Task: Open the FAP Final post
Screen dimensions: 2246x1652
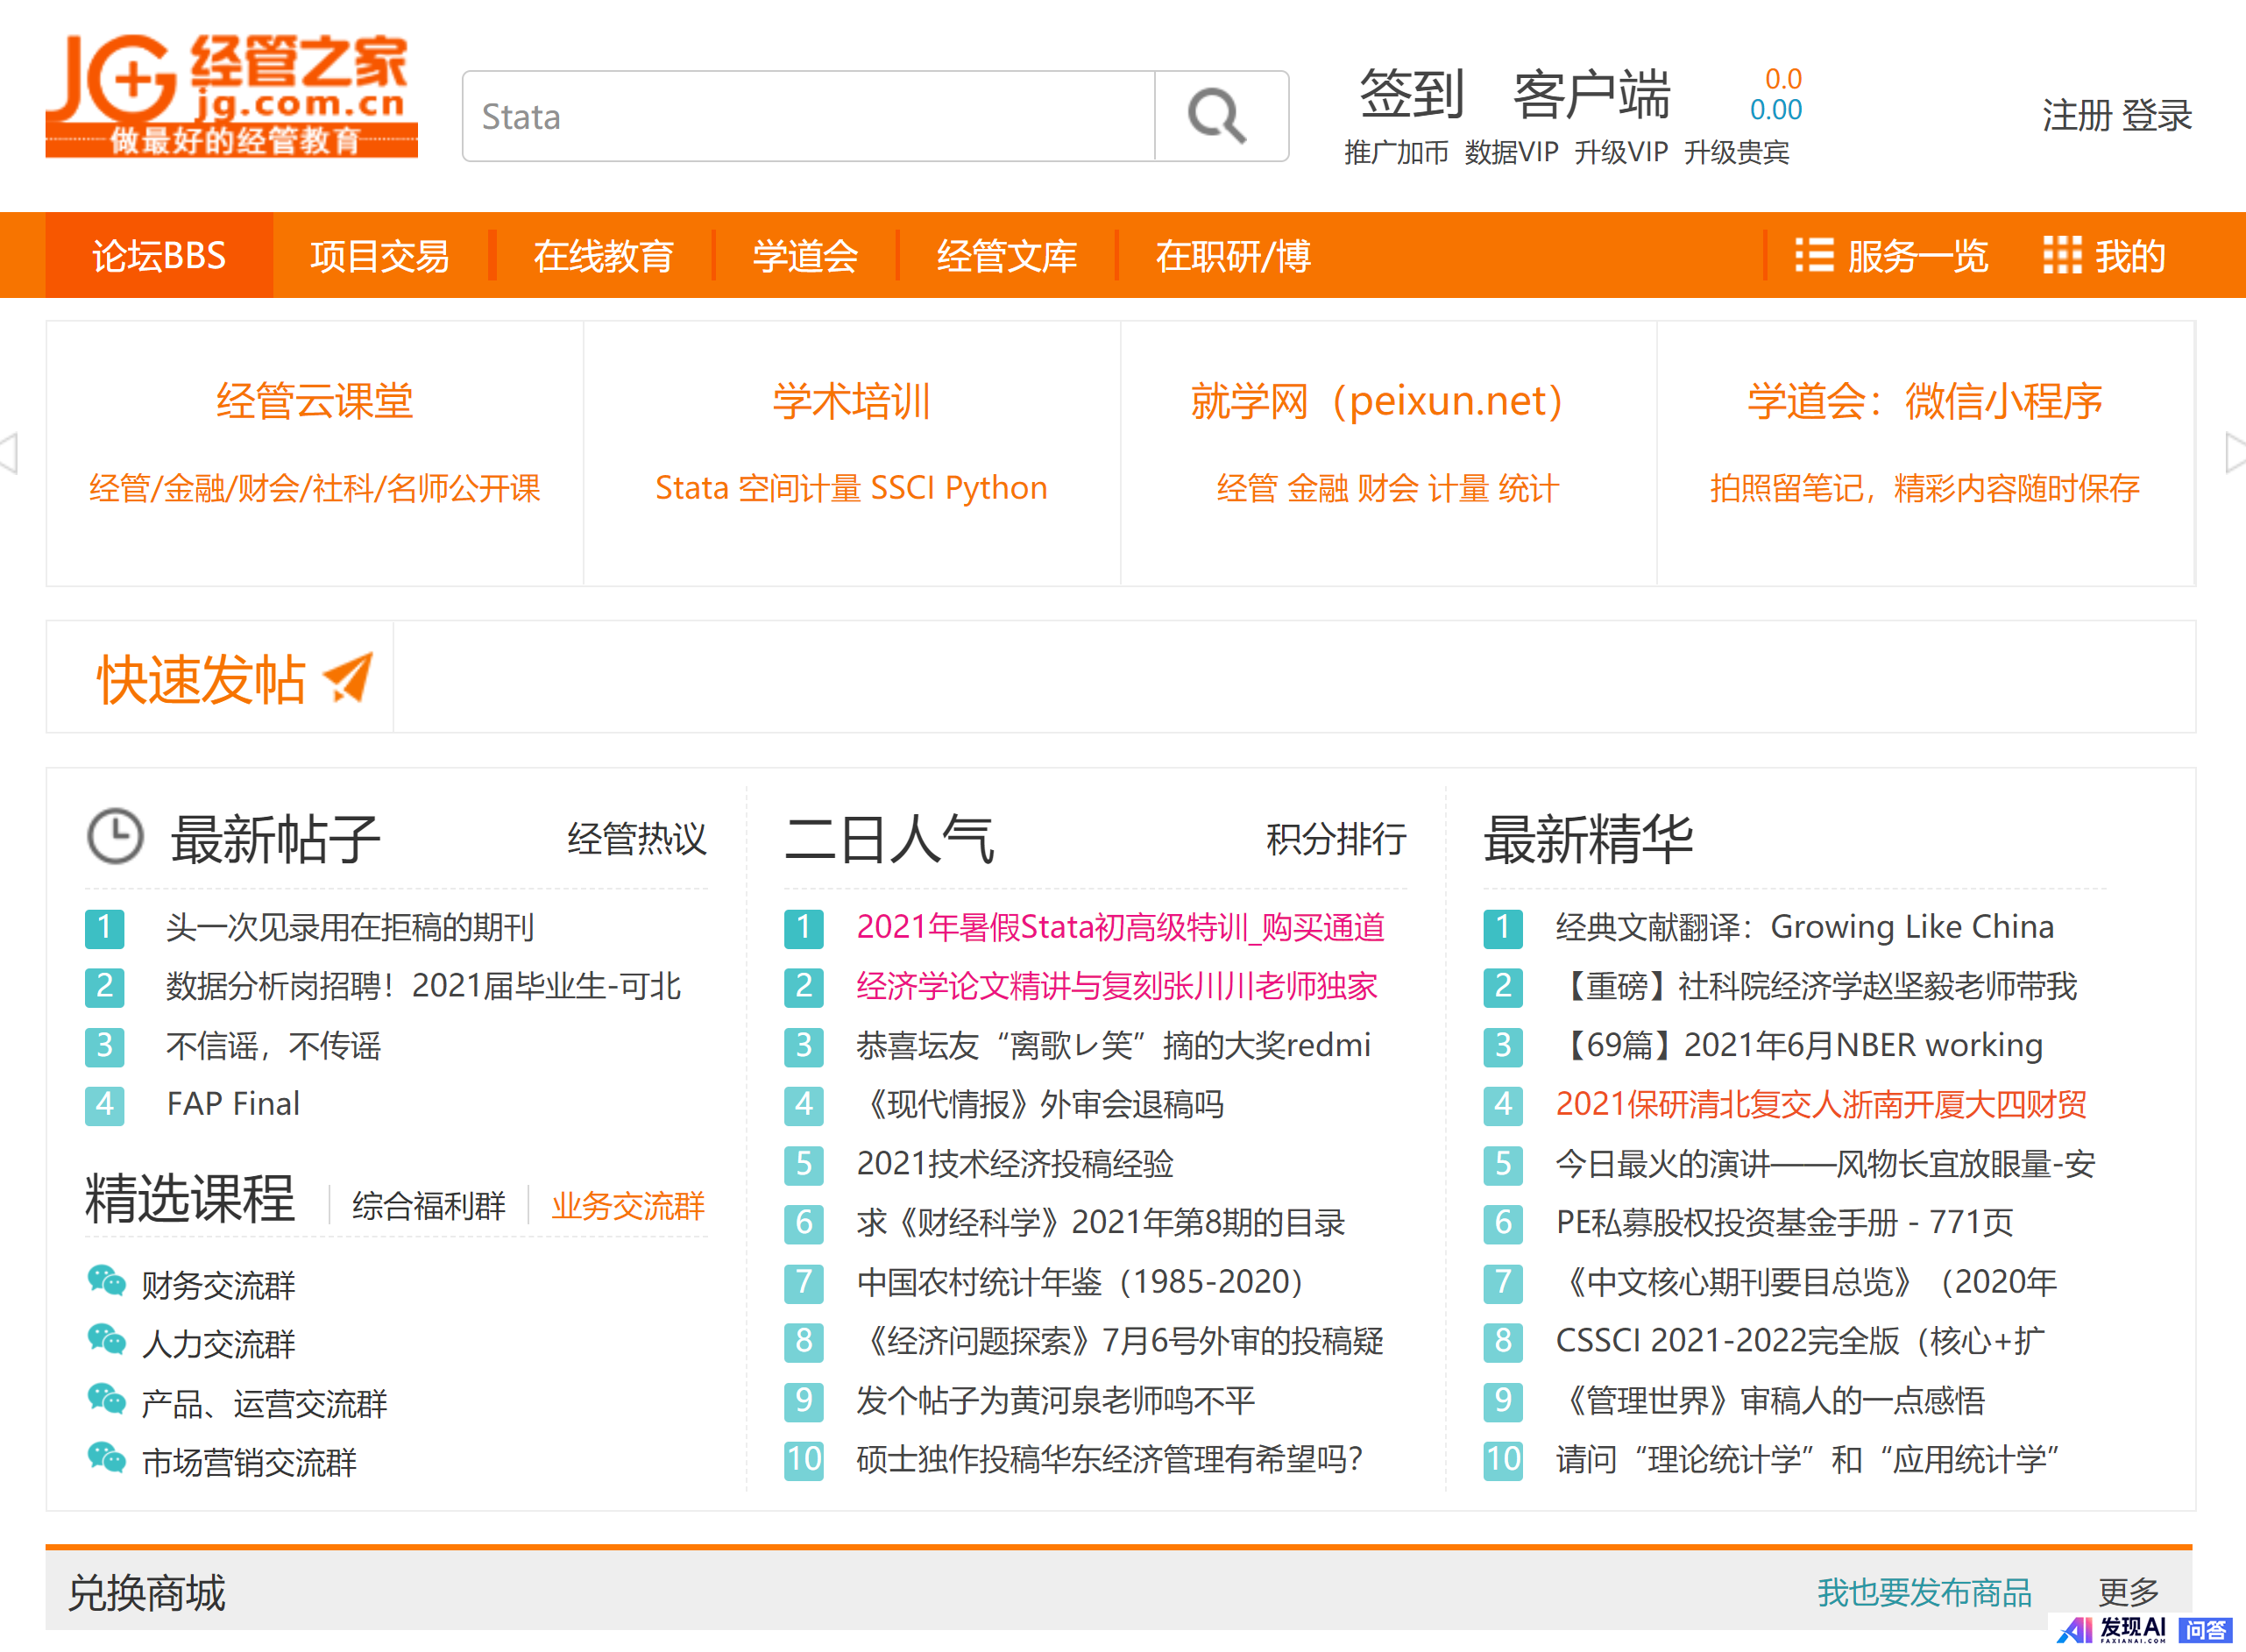Action: (233, 1104)
